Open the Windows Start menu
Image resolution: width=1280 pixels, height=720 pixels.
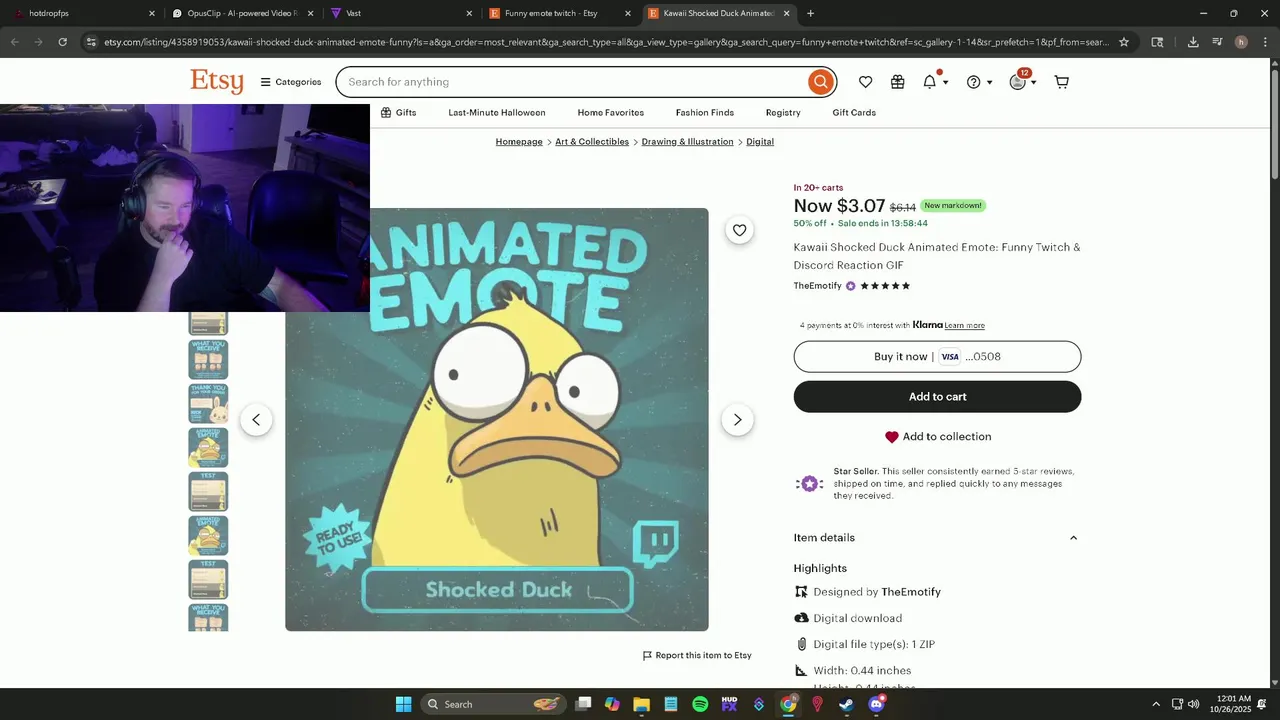403,704
